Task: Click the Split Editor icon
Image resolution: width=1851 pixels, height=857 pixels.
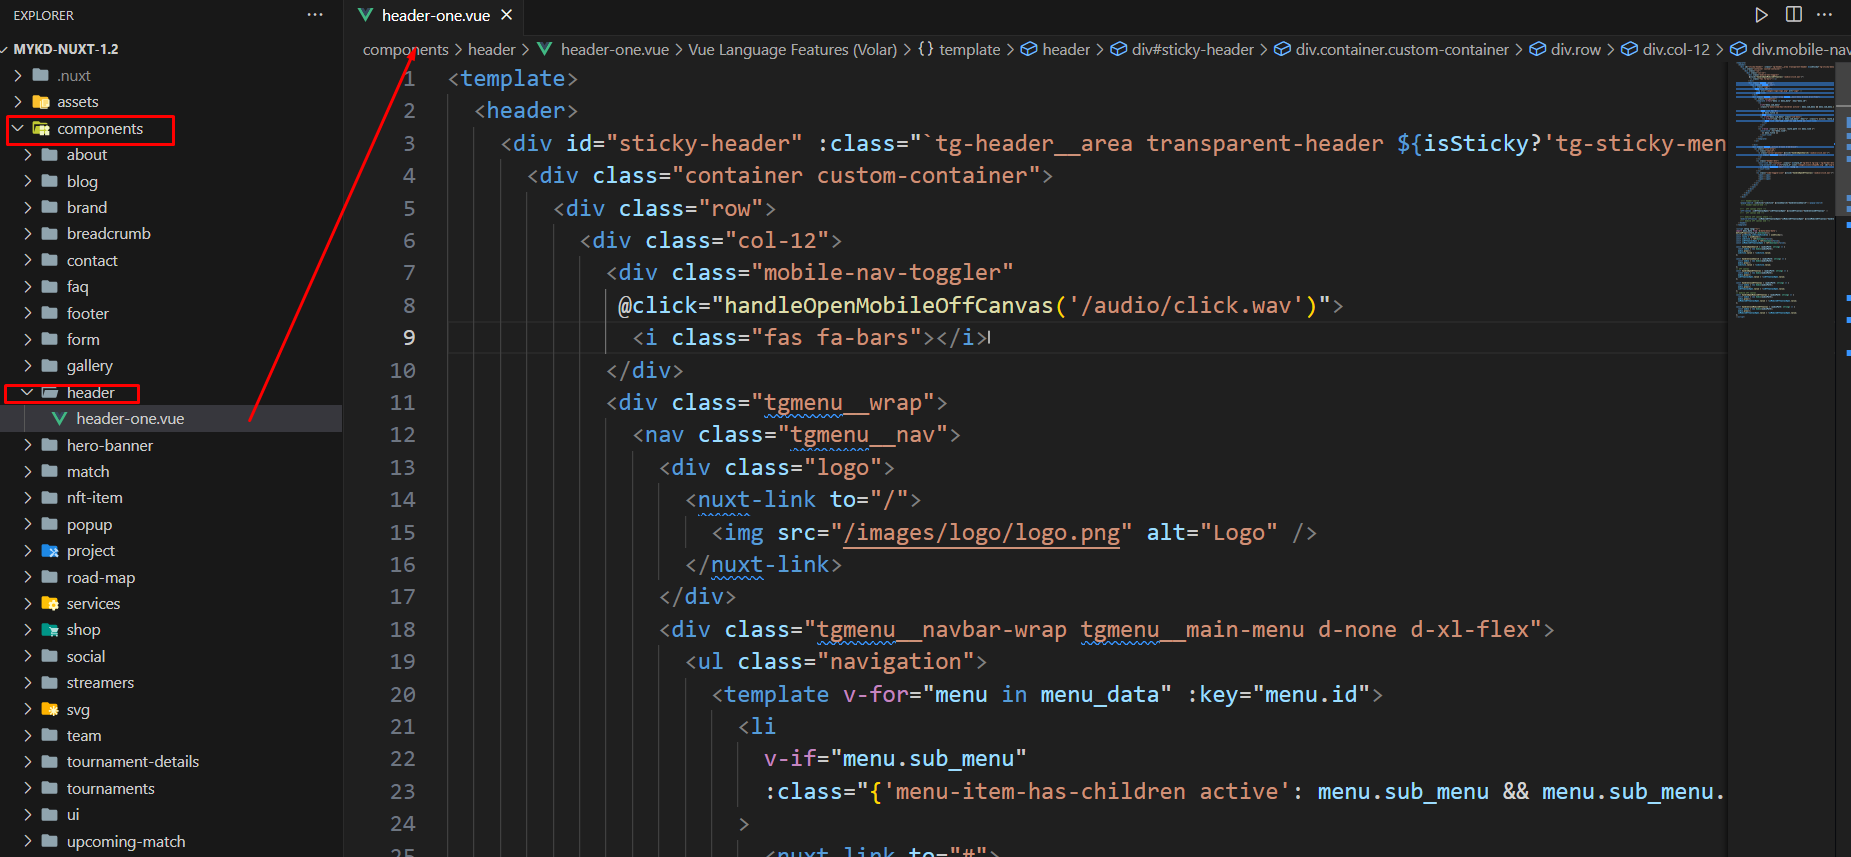Action: pyautogui.click(x=1794, y=15)
